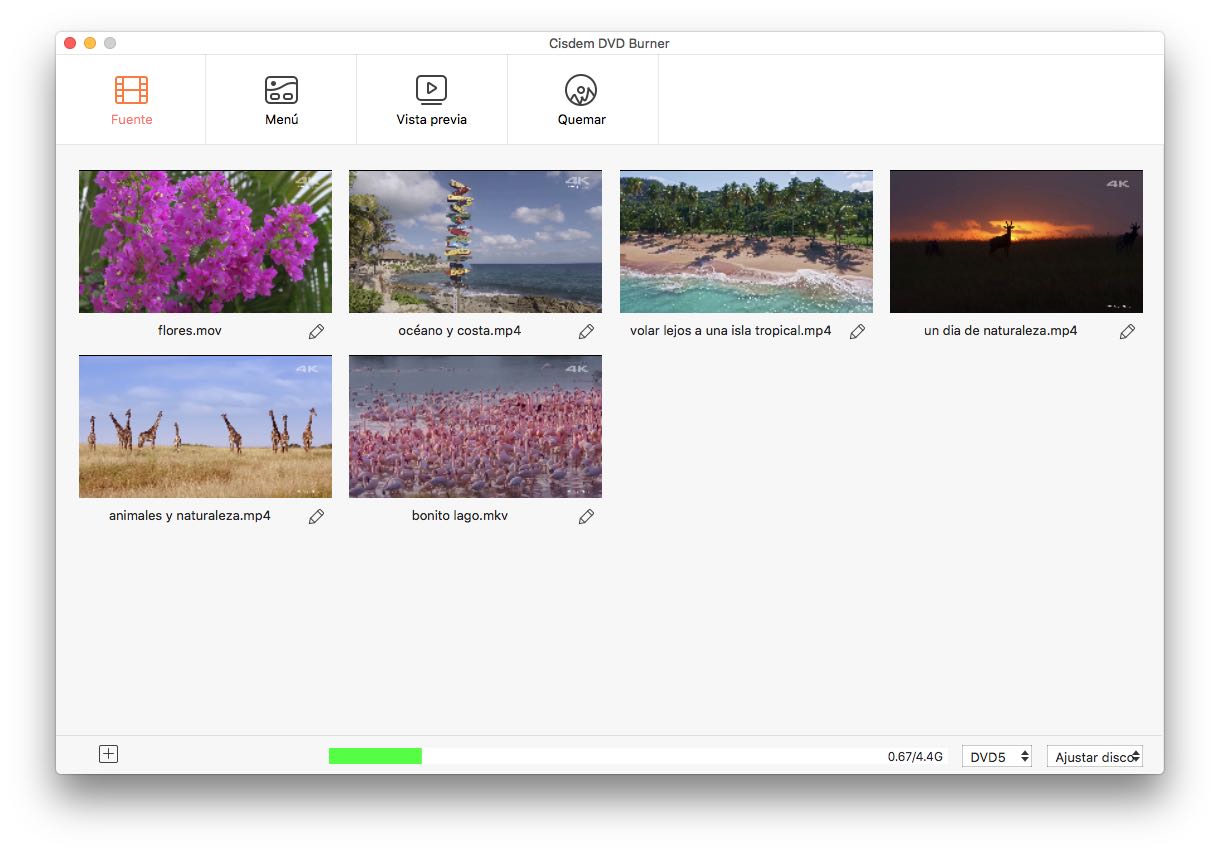The height and width of the screenshot is (854, 1220).
Task: Open the edit pencil for océano y costa.mp4
Action: (x=586, y=331)
